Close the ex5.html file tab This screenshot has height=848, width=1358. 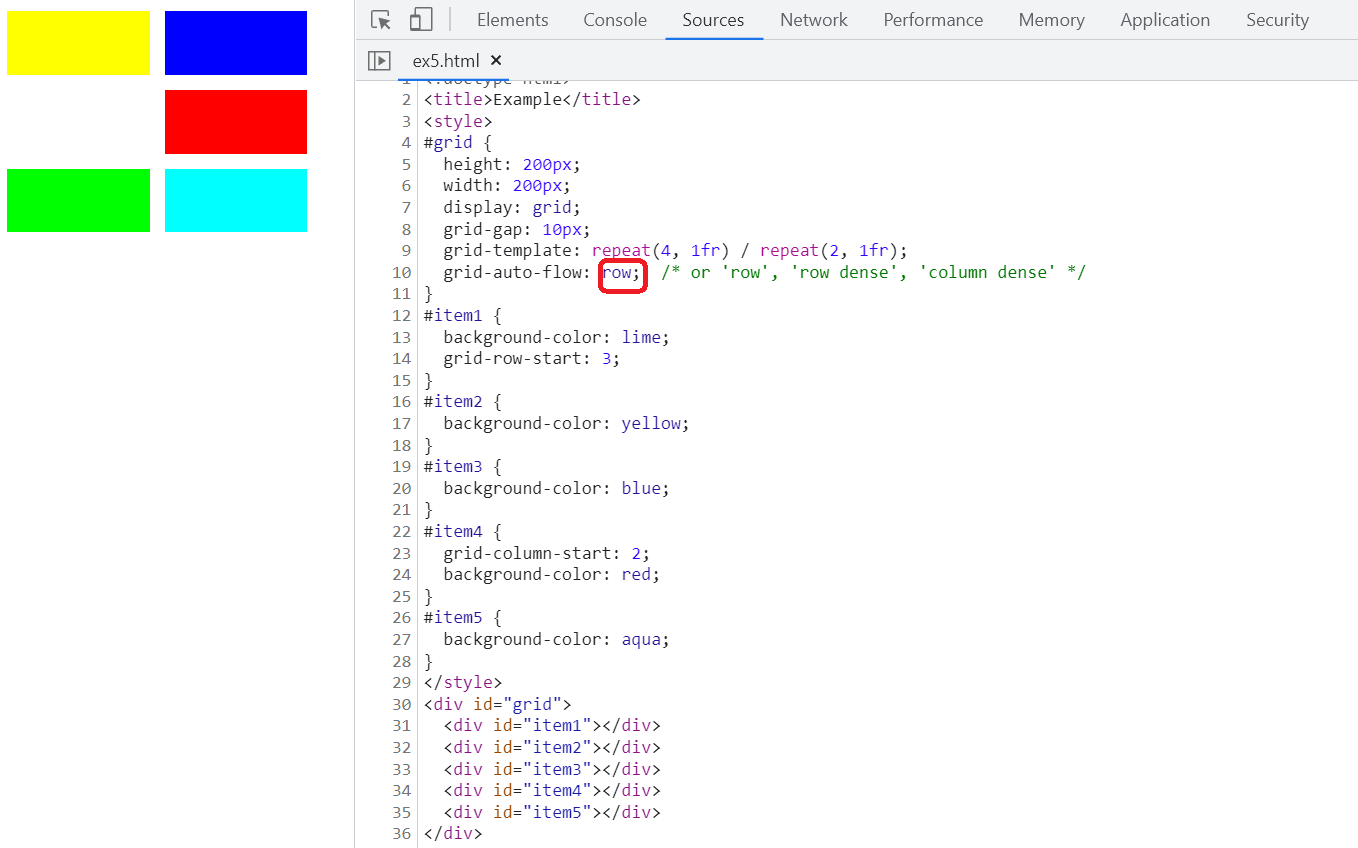click(x=496, y=61)
